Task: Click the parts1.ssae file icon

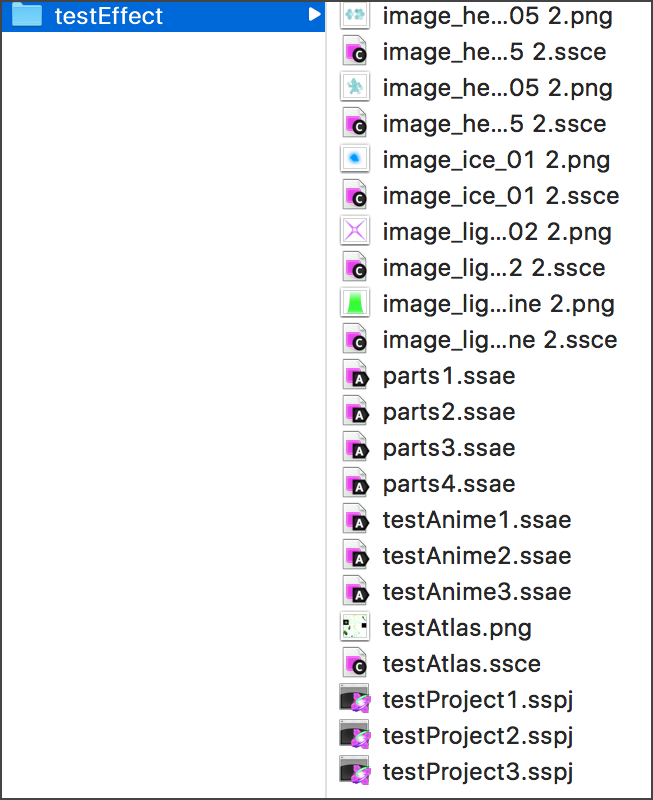Action: 355,376
